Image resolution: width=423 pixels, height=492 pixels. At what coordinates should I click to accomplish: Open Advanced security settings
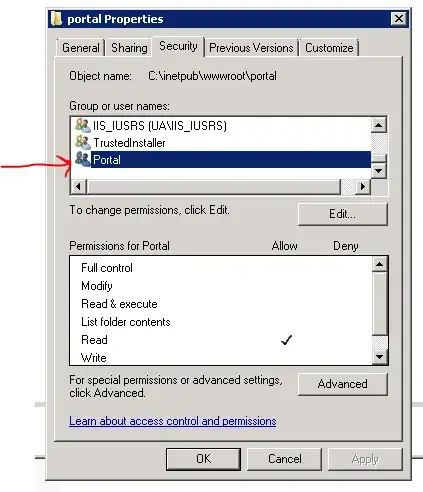point(343,384)
